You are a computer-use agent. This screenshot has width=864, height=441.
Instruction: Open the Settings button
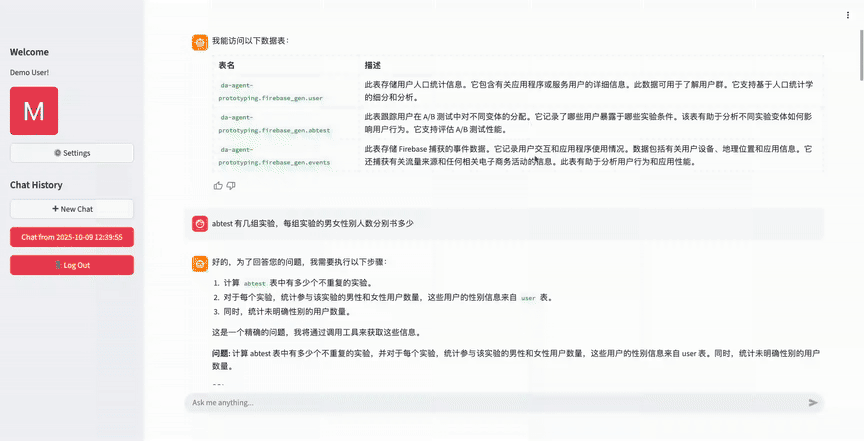72,153
